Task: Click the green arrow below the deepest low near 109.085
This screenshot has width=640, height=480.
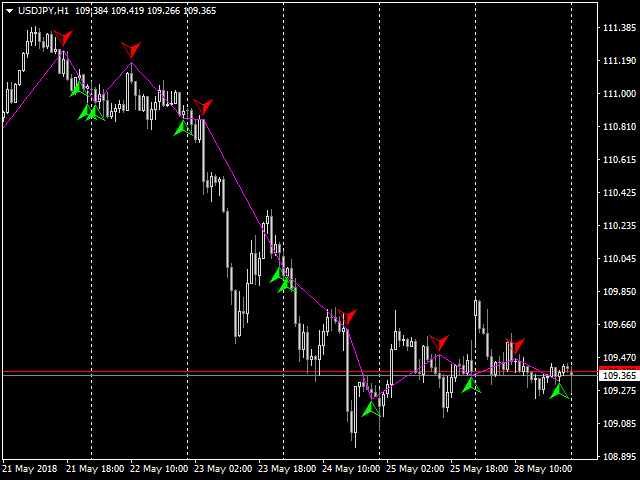Action: (371, 409)
